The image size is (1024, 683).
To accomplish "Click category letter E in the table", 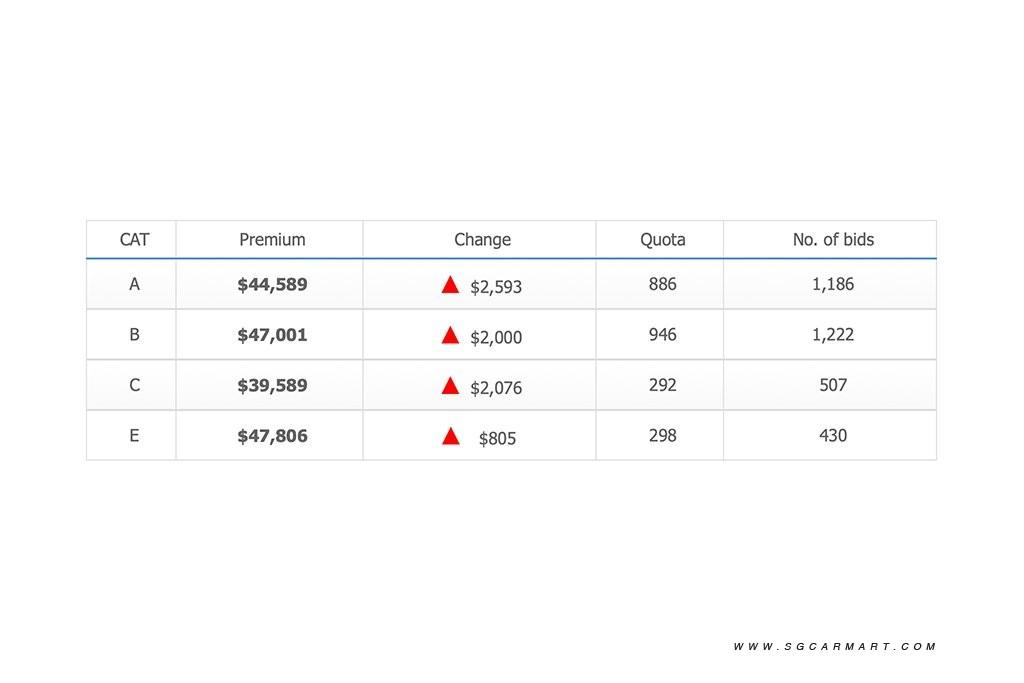I will click(134, 436).
